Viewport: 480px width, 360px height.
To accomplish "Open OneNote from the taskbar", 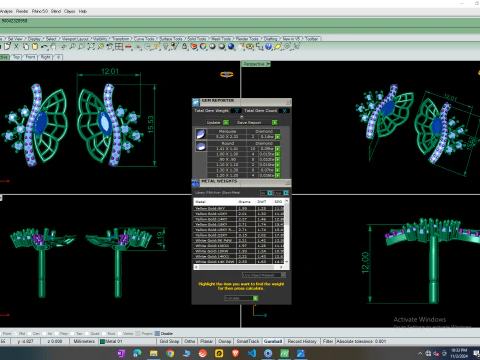I will pos(121,353).
